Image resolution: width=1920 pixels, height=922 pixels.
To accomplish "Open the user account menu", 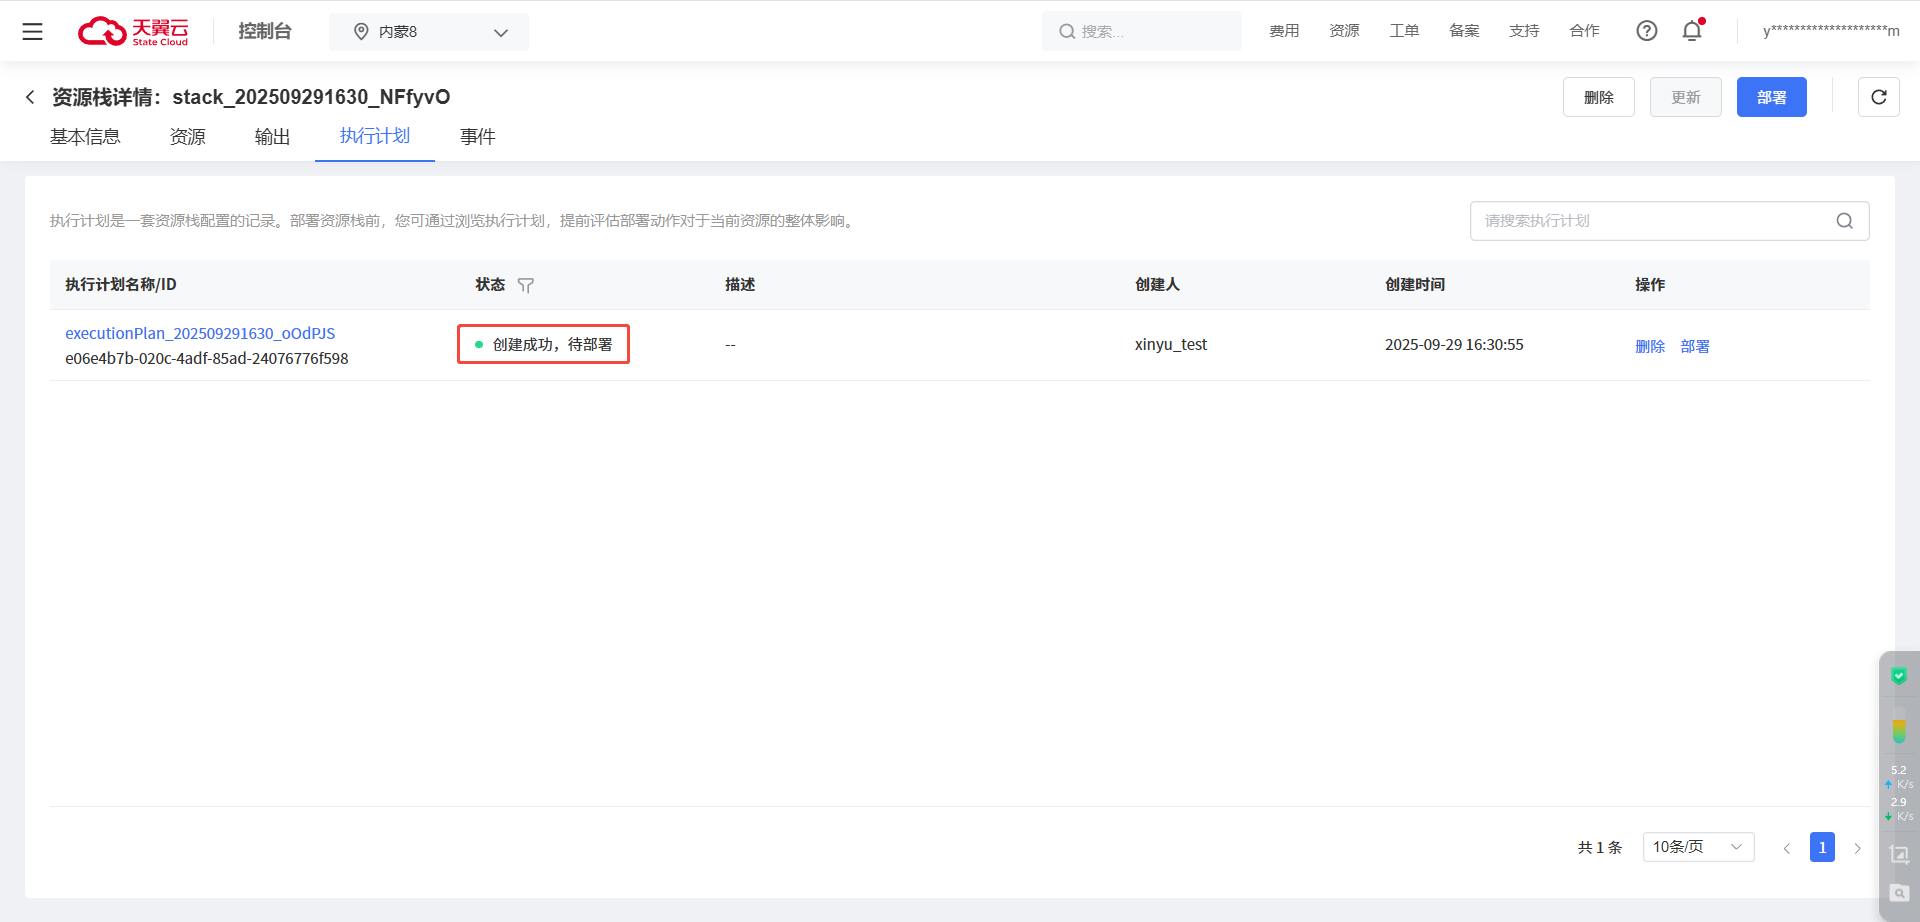I will [x=1830, y=31].
